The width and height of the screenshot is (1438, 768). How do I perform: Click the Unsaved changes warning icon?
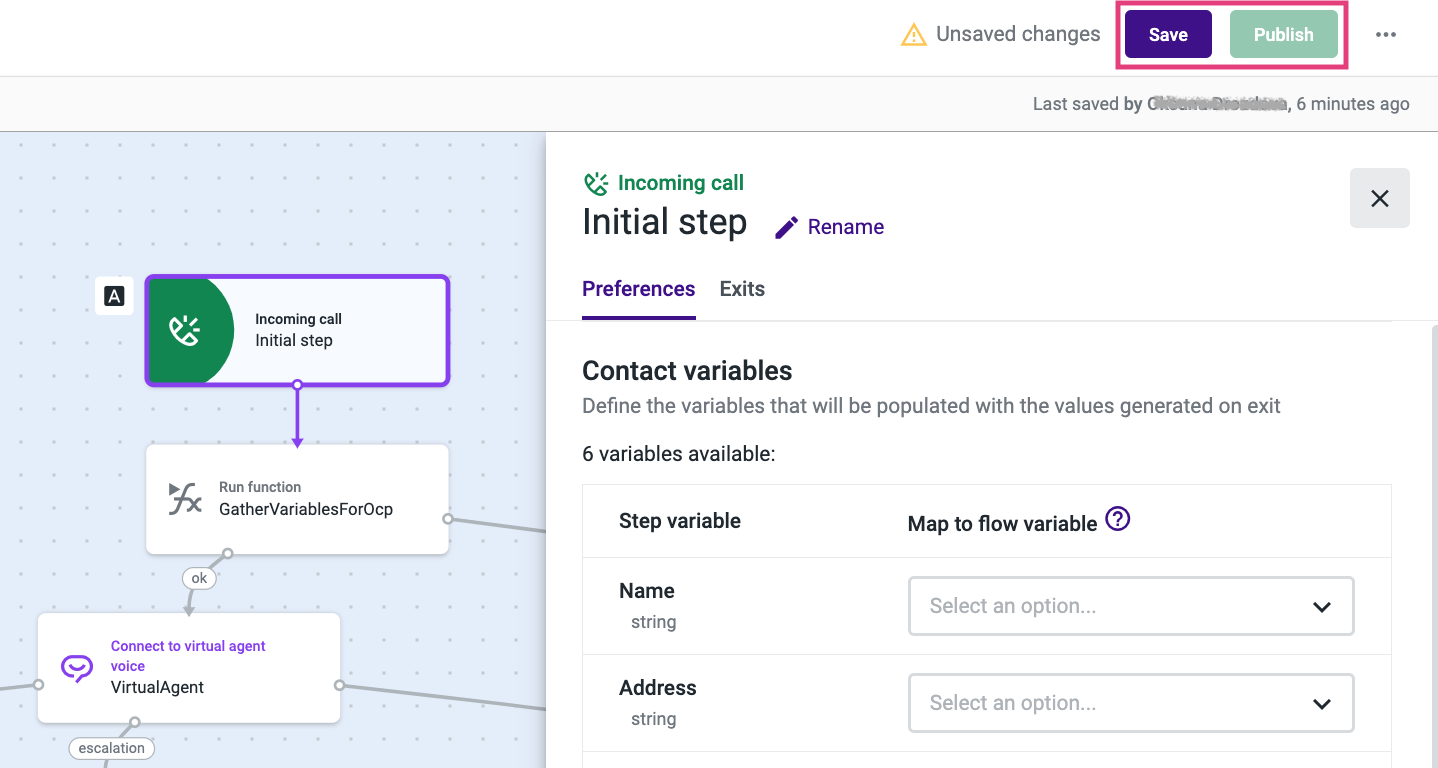click(x=913, y=35)
